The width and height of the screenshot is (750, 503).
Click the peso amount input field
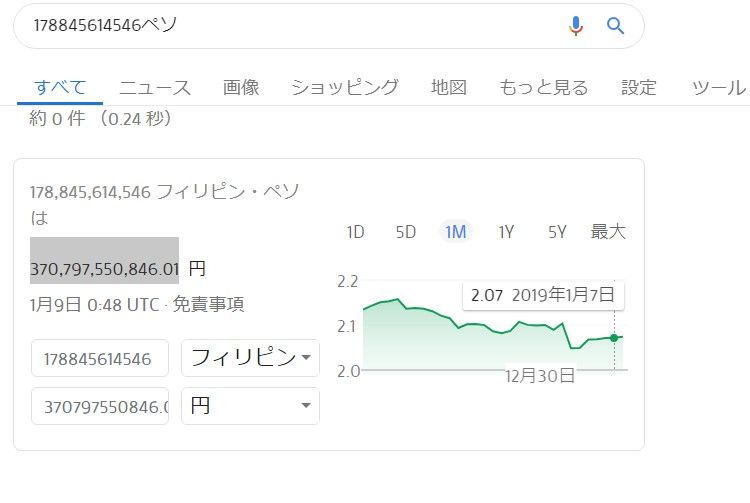pyautogui.click(x=100, y=358)
